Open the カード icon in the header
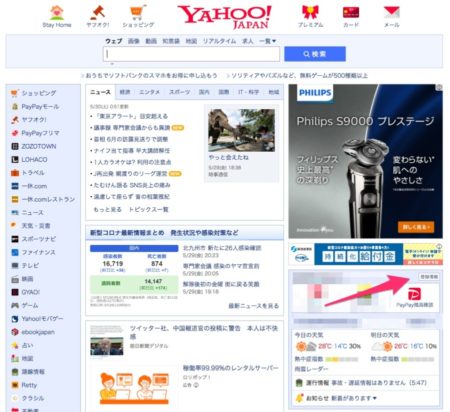The width and height of the screenshot is (450, 412). point(351,13)
